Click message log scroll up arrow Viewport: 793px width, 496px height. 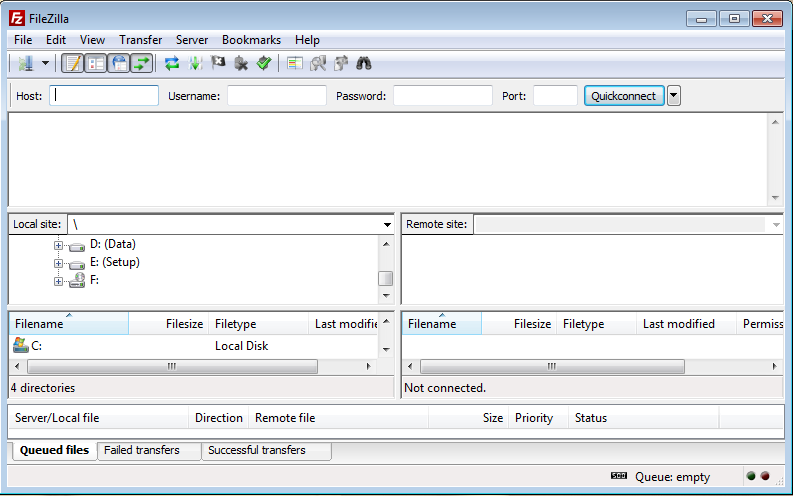tap(775, 122)
